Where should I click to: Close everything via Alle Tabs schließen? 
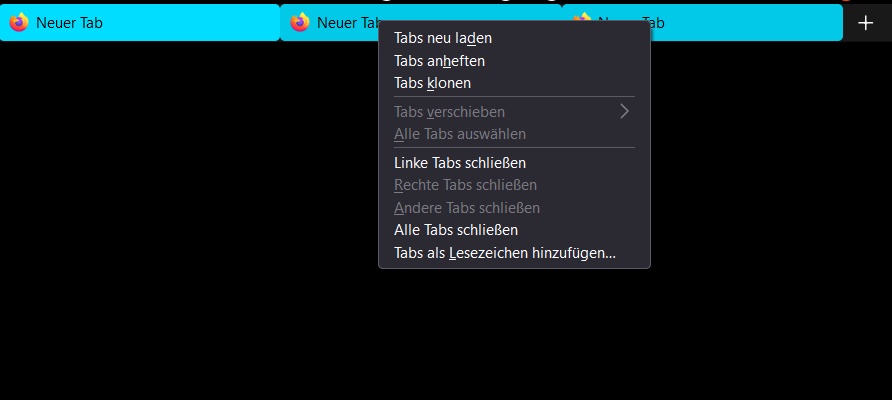(456, 230)
